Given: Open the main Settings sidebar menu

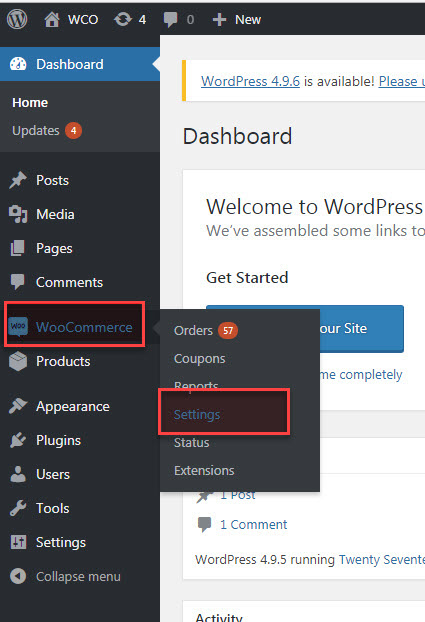Looking at the screenshot, I should click(61, 543).
